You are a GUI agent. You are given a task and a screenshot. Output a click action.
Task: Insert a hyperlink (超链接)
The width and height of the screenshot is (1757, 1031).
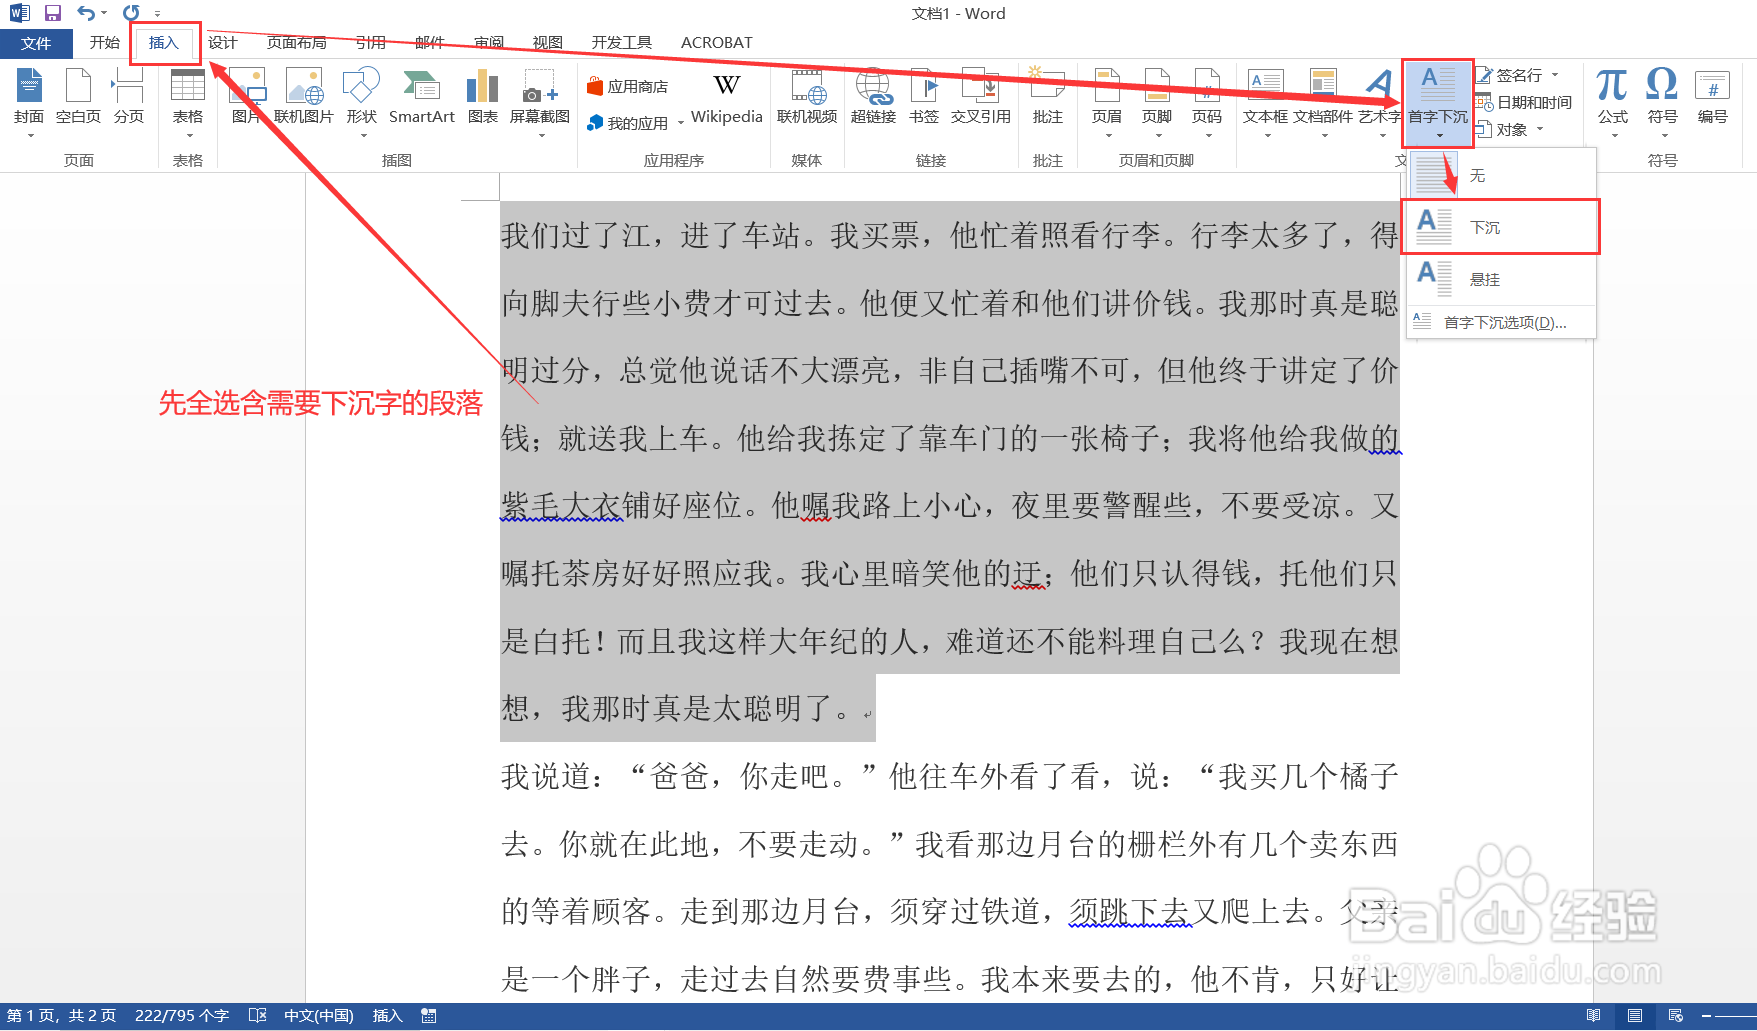point(873,98)
